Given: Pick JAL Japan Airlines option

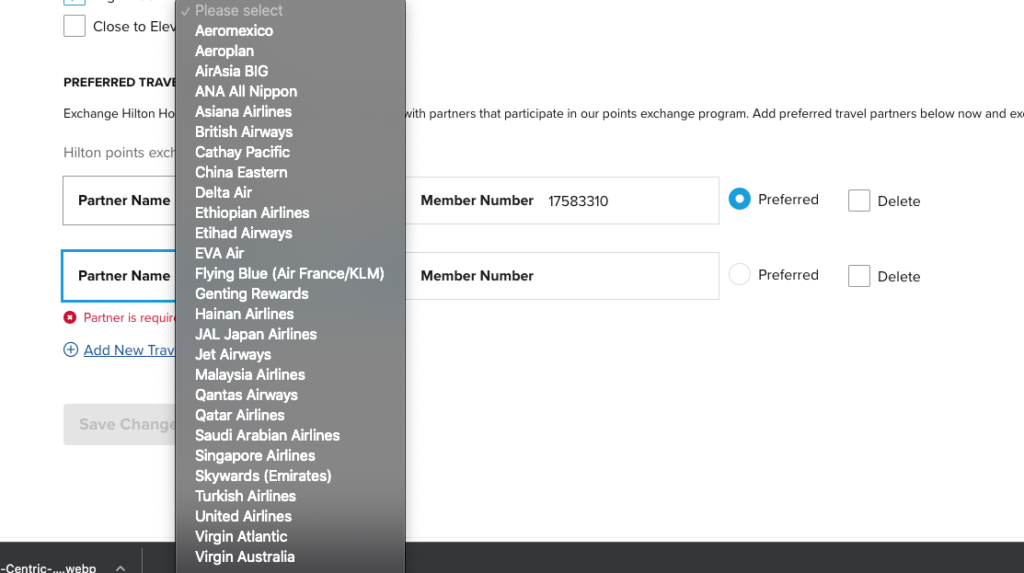Looking at the screenshot, I should coord(291,335).
